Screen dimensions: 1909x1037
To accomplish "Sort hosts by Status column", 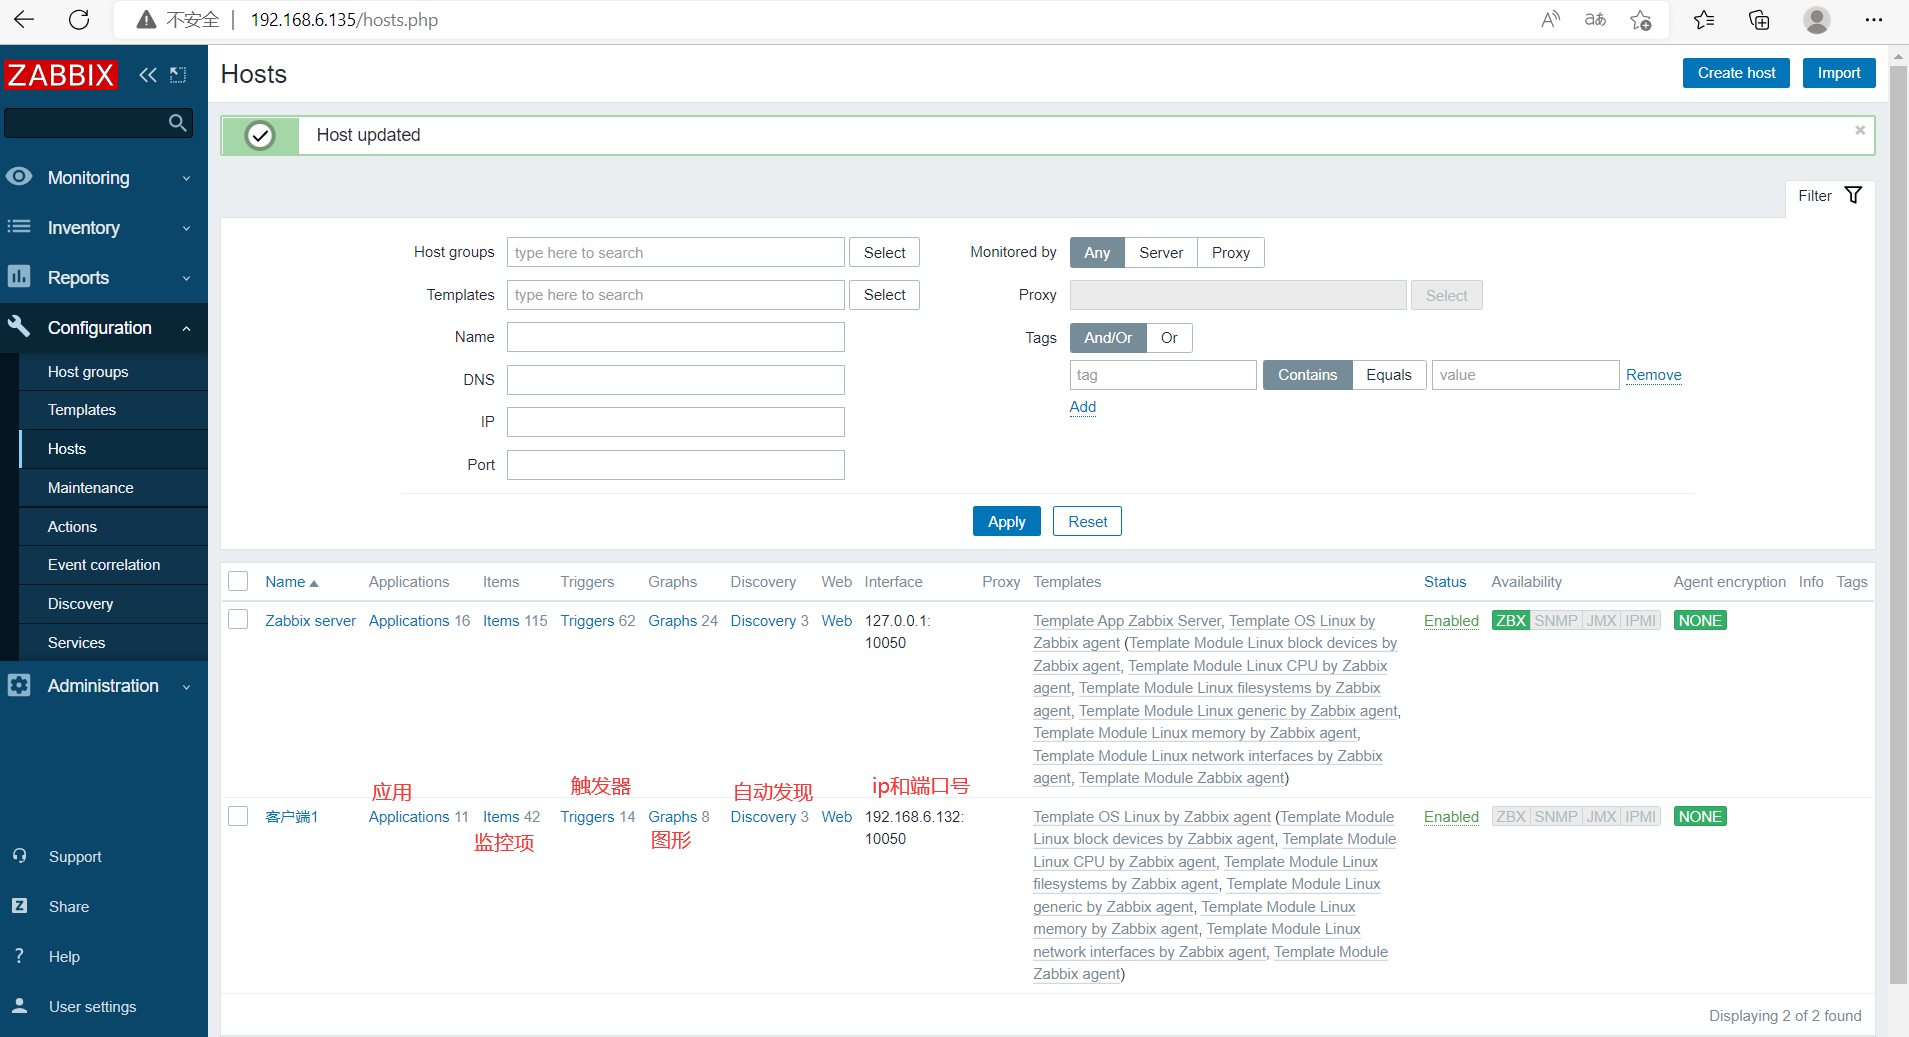I will point(1445,582).
